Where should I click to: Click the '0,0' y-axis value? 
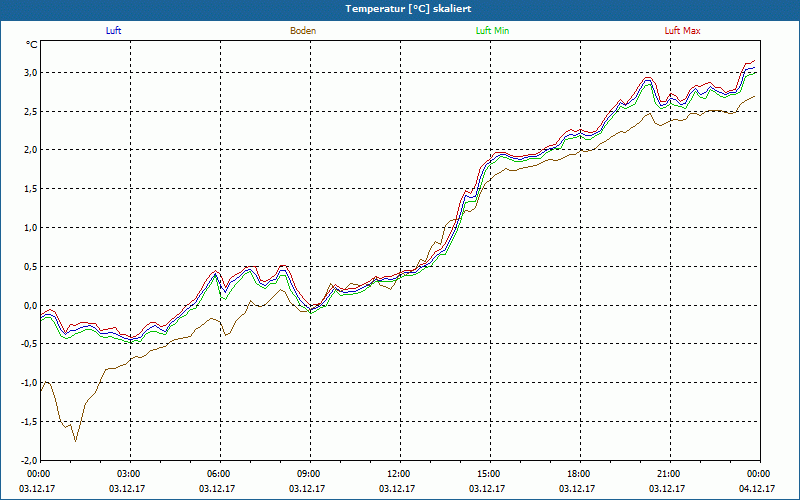point(31,305)
